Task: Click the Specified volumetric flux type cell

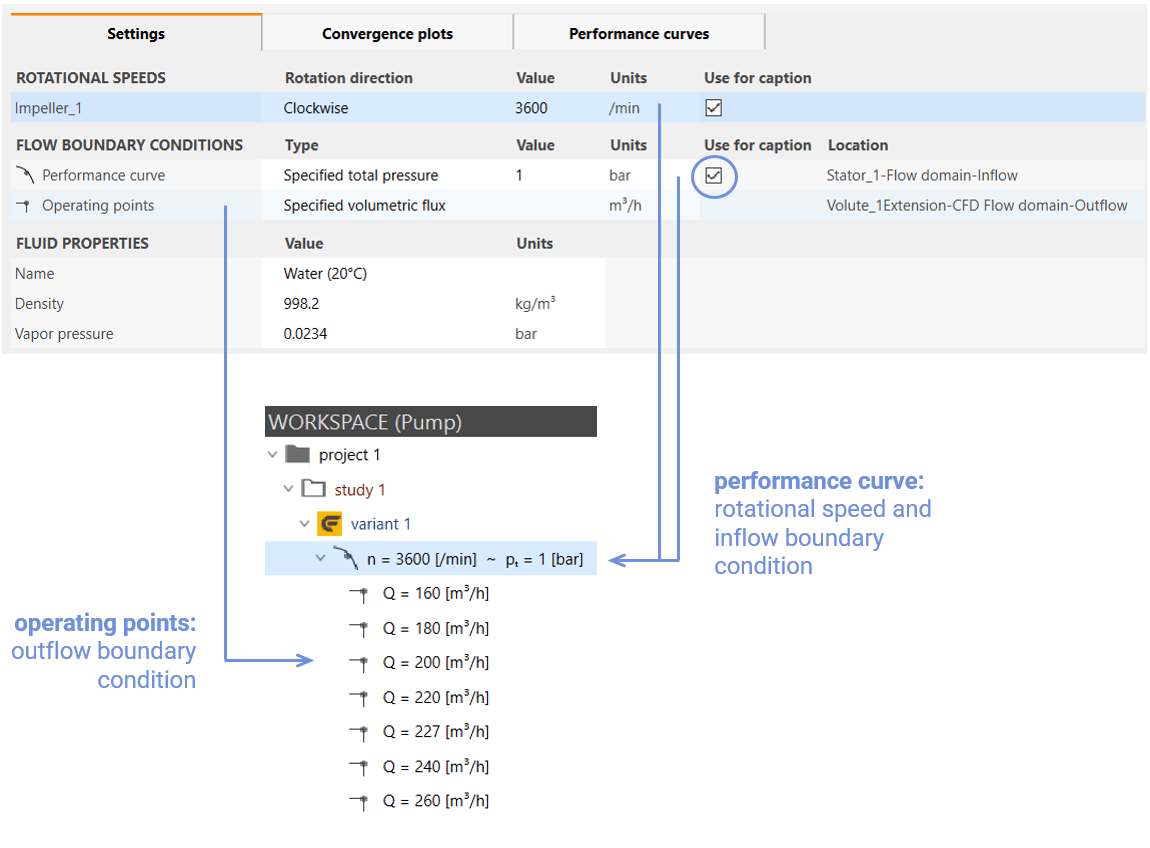Action: click(x=365, y=205)
